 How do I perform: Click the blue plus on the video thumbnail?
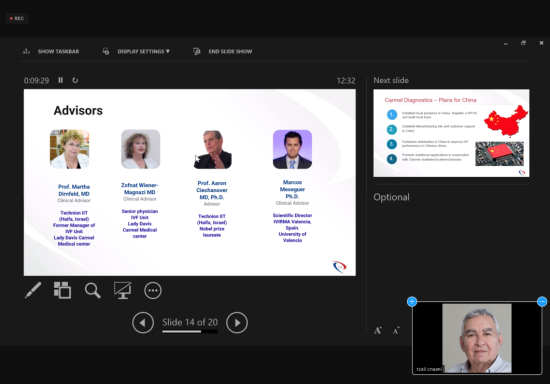tap(412, 301)
